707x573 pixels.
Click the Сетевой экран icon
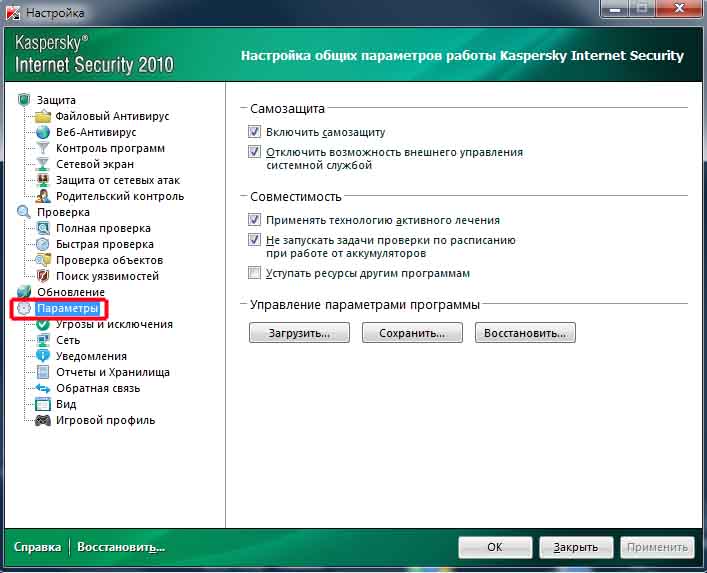pos(43,164)
